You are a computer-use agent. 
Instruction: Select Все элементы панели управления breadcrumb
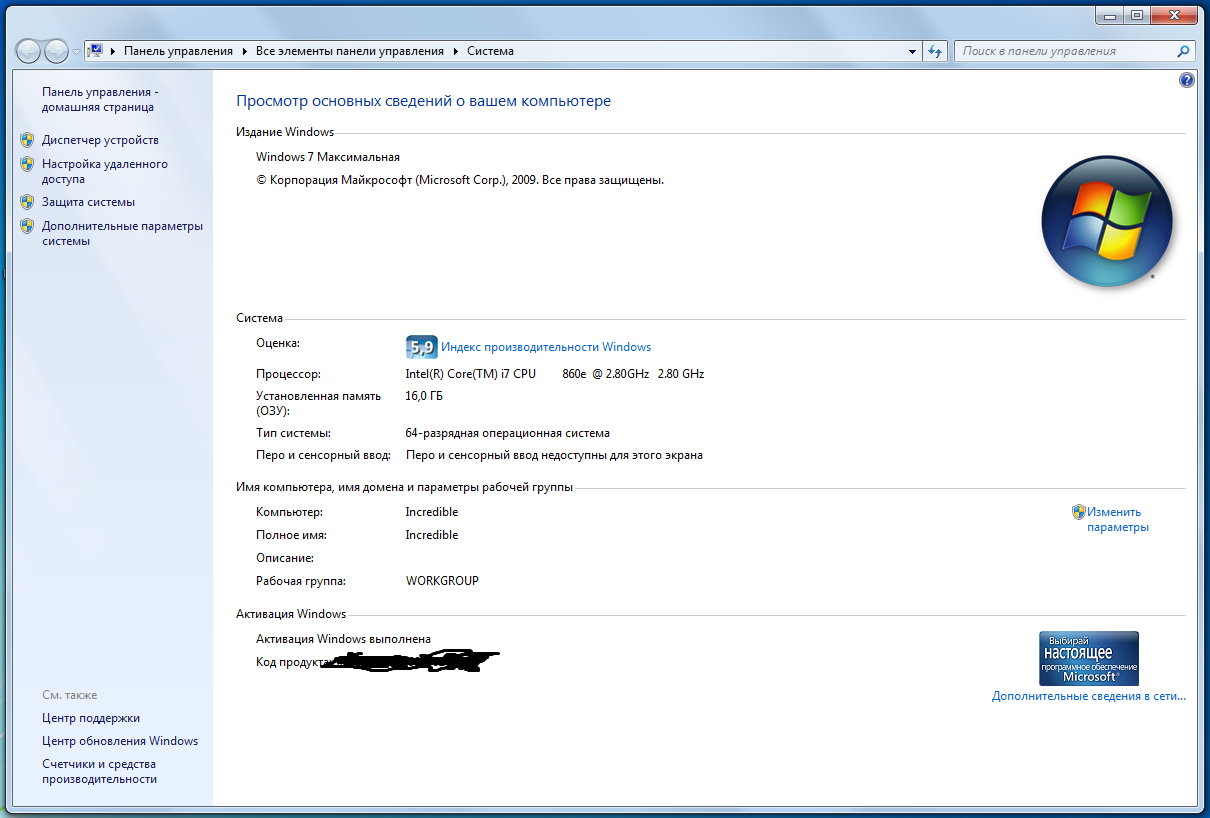[x=349, y=51]
